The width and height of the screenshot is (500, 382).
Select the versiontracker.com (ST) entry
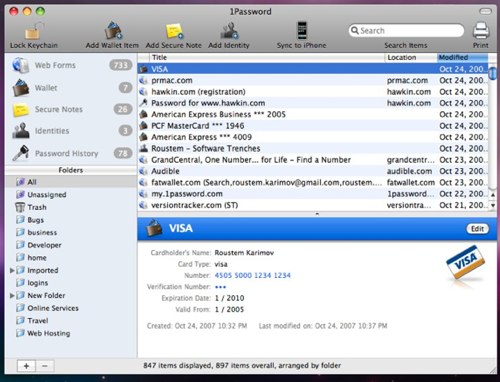point(313,205)
